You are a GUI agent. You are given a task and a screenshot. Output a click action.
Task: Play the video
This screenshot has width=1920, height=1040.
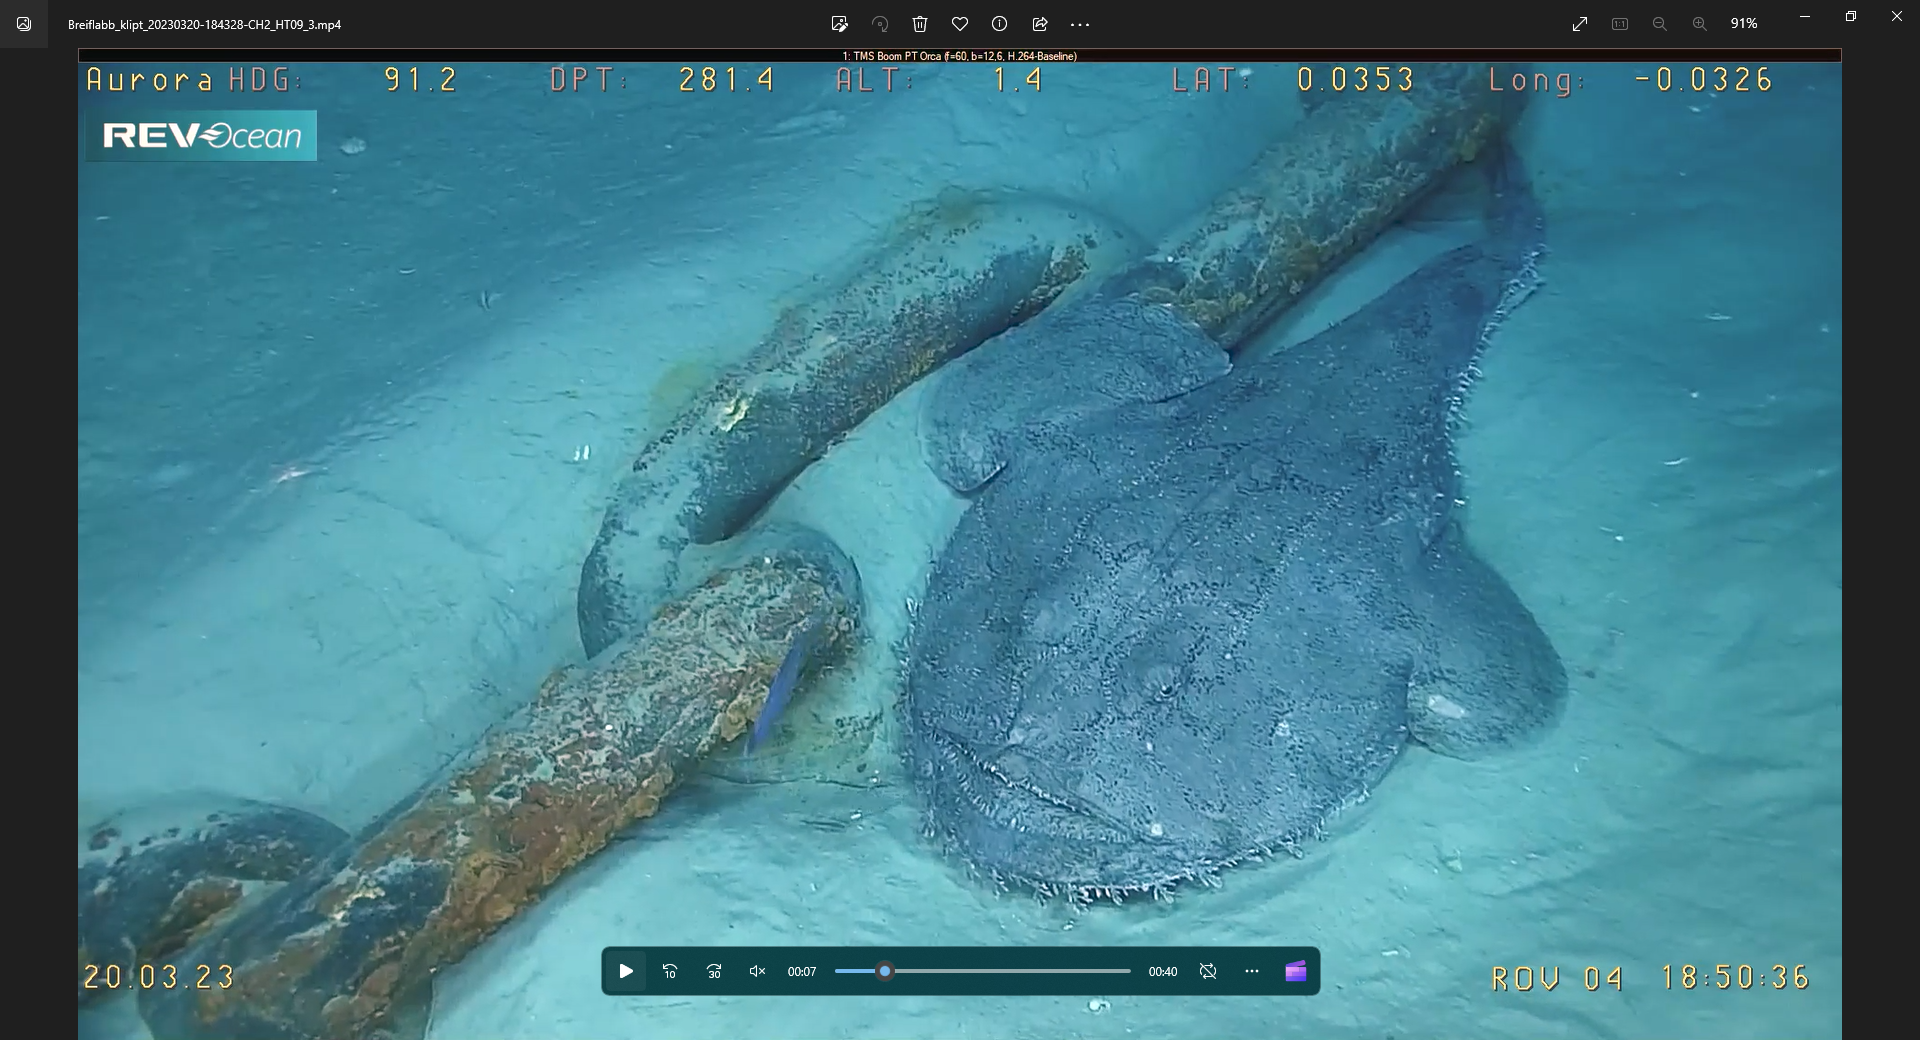626,971
